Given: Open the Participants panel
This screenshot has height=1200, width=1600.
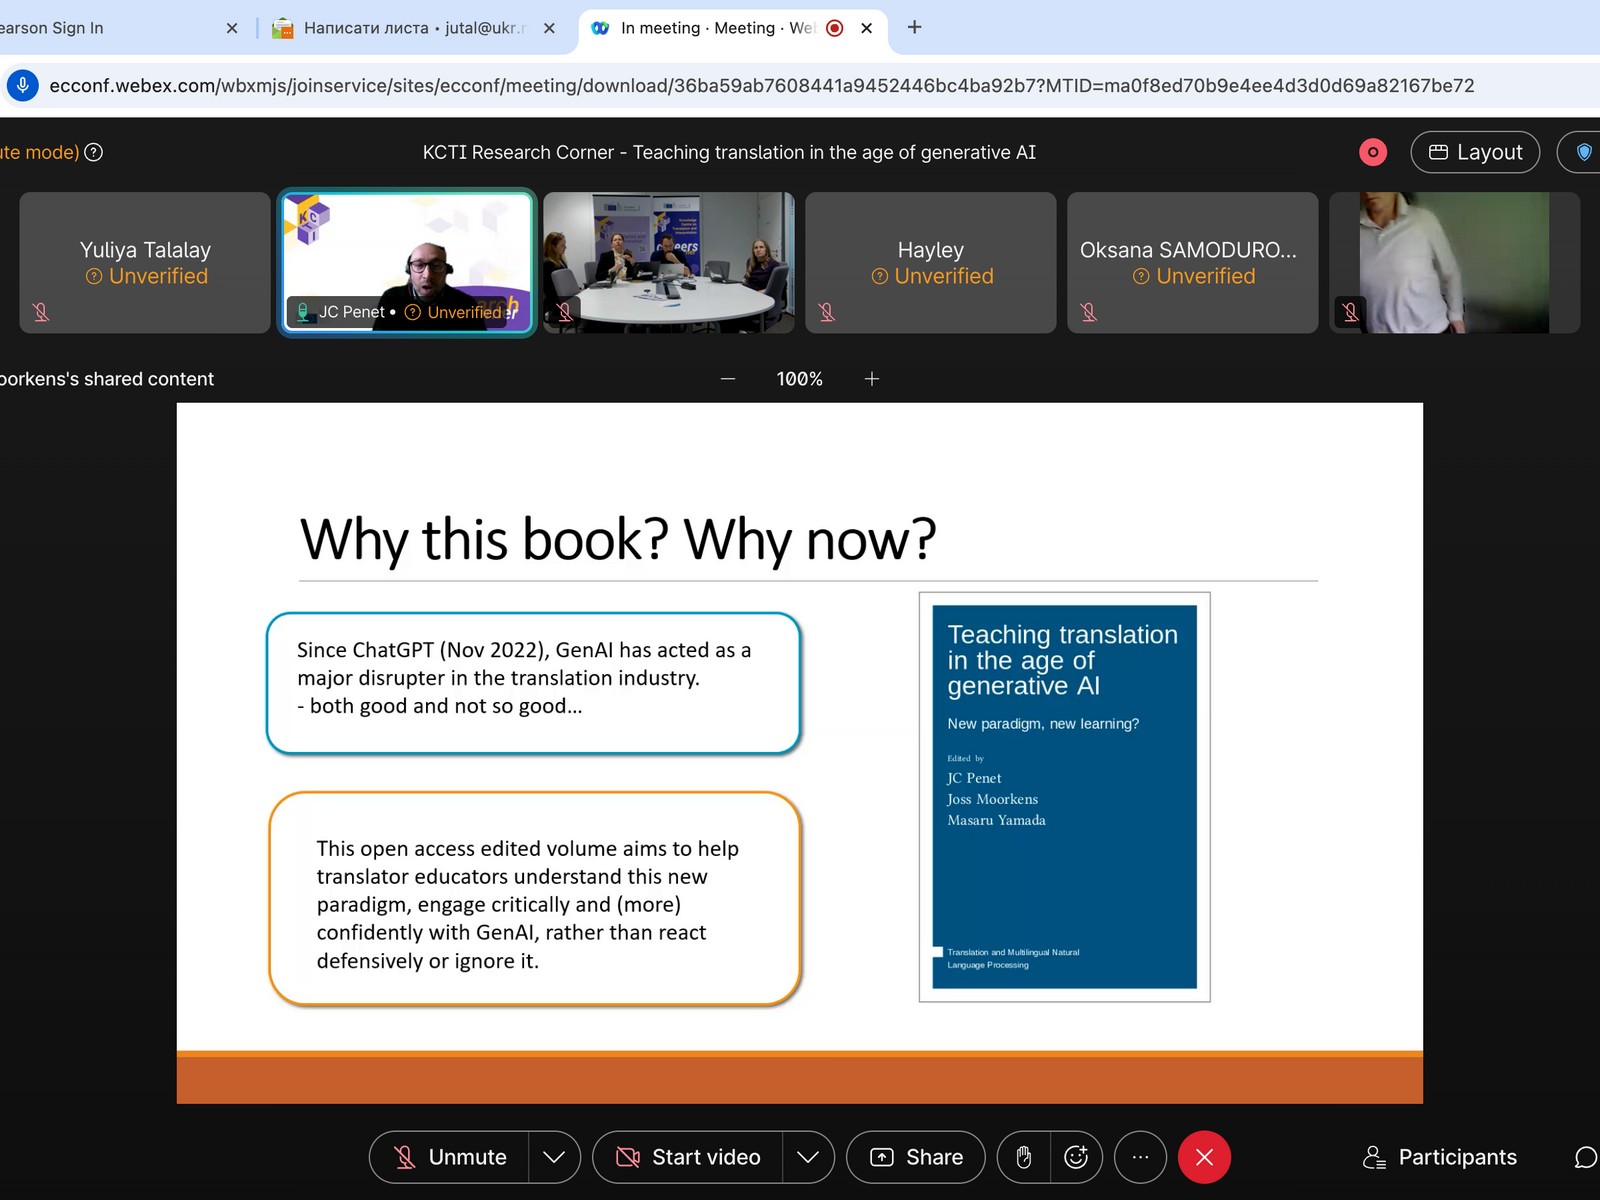Looking at the screenshot, I should click(1440, 1157).
